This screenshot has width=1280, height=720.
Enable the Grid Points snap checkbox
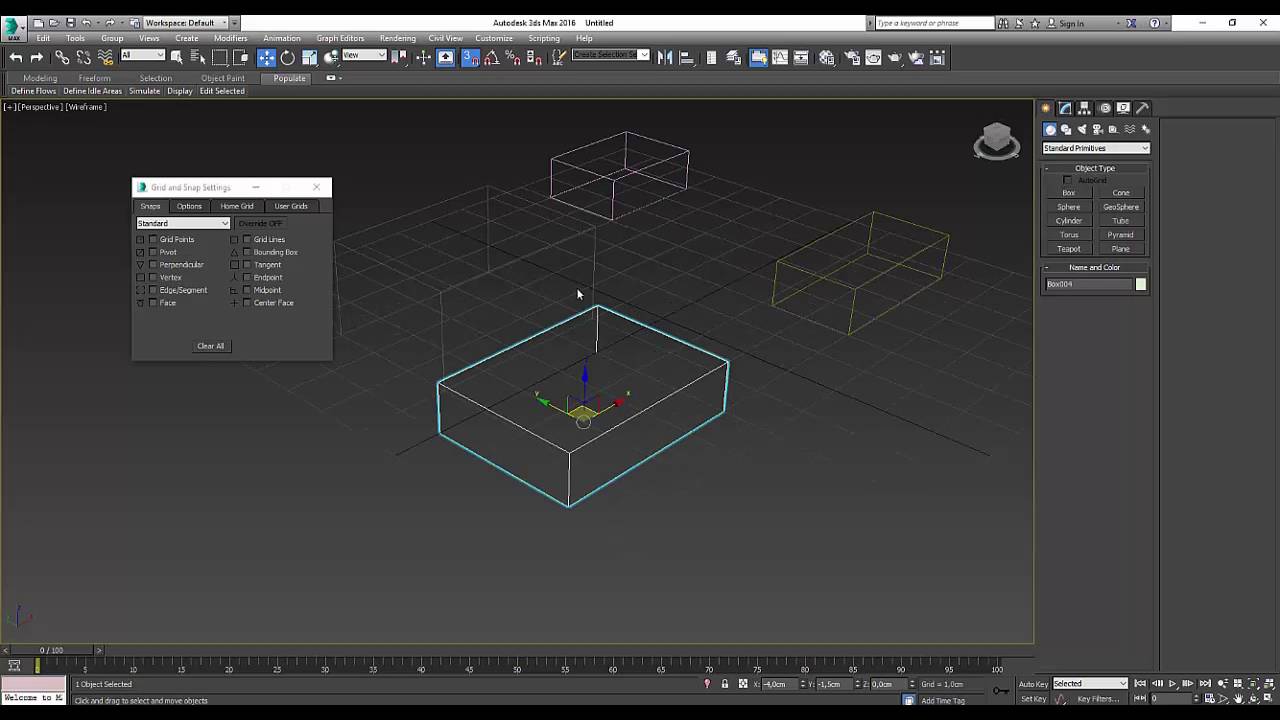click(153, 240)
